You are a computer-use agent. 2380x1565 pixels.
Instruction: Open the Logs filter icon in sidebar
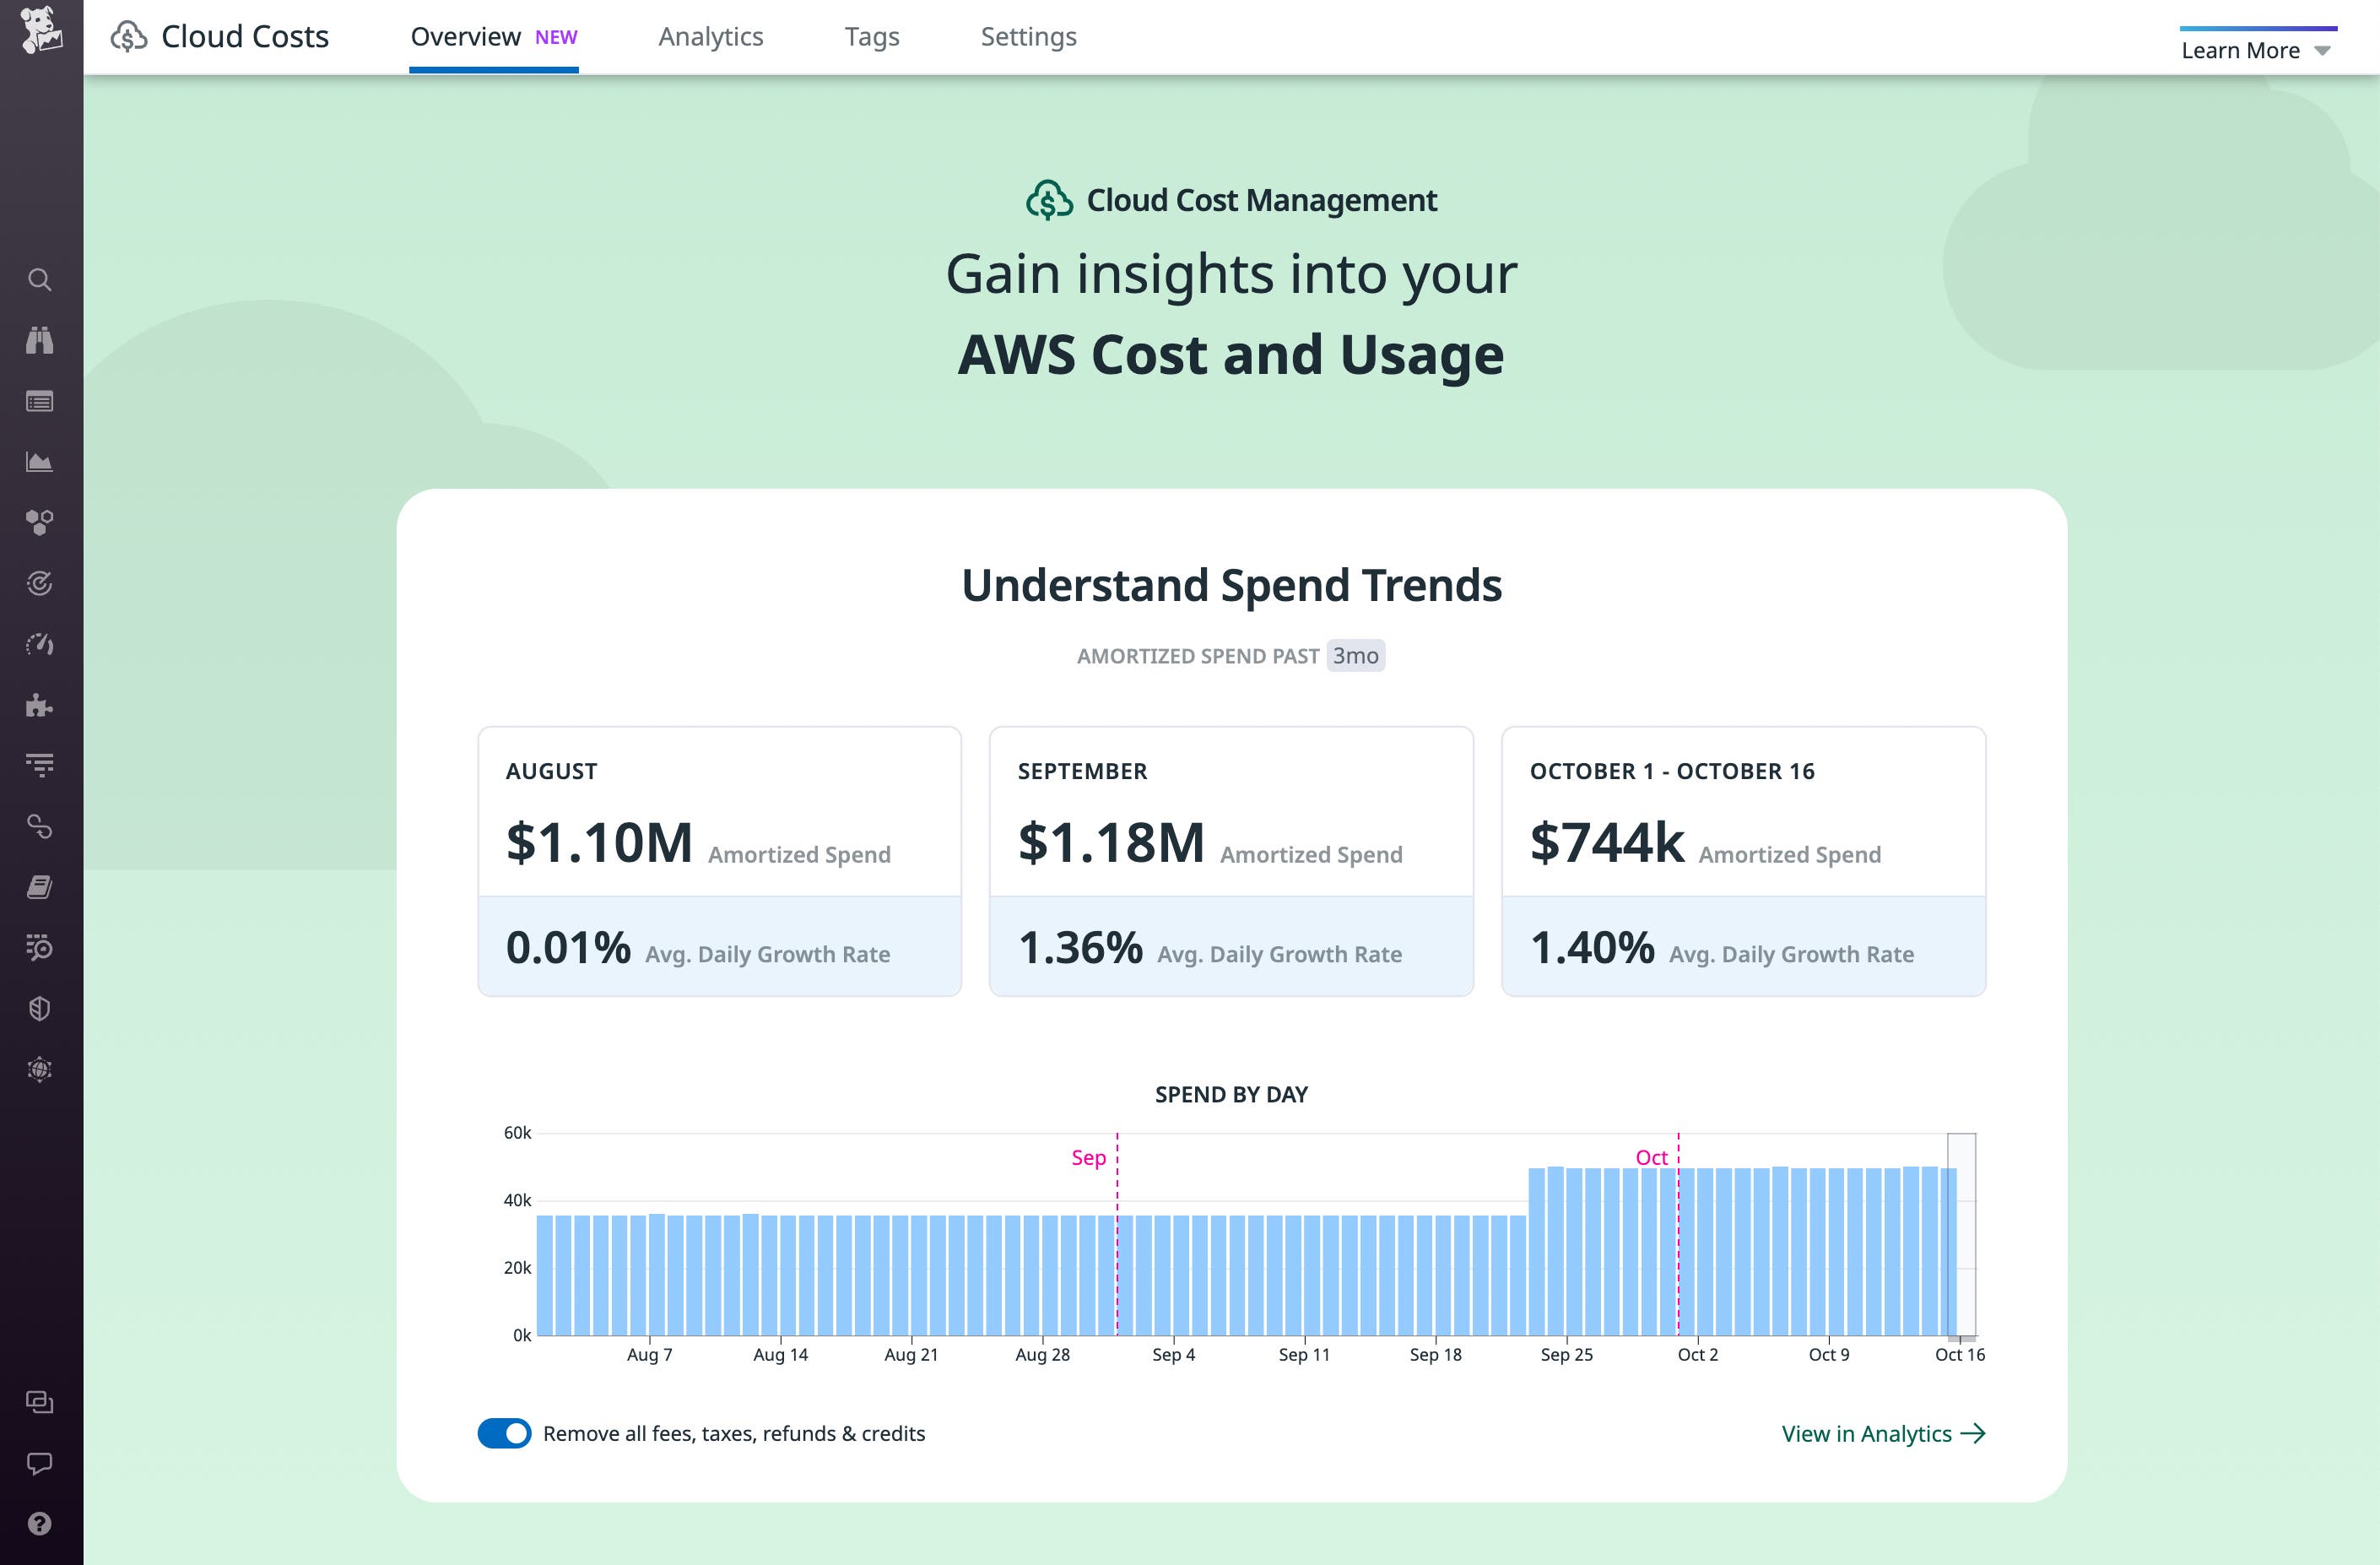pyautogui.click(x=40, y=765)
